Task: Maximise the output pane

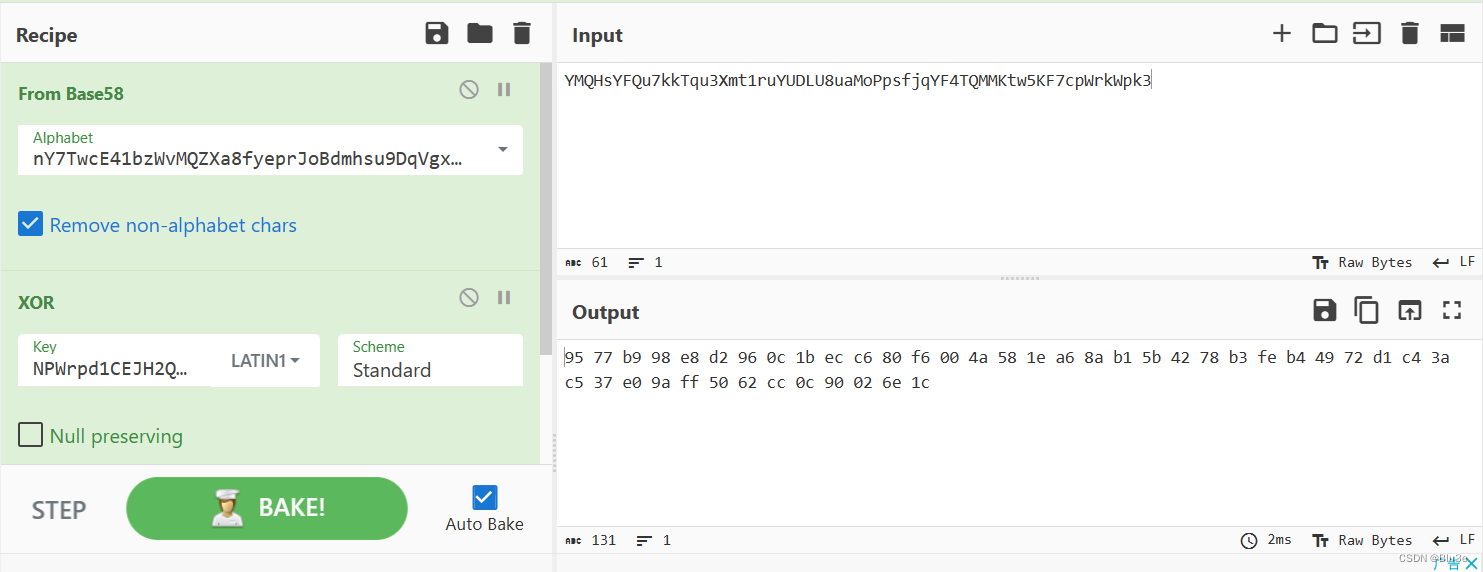Action: pyautogui.click(x=1452, y=310)
